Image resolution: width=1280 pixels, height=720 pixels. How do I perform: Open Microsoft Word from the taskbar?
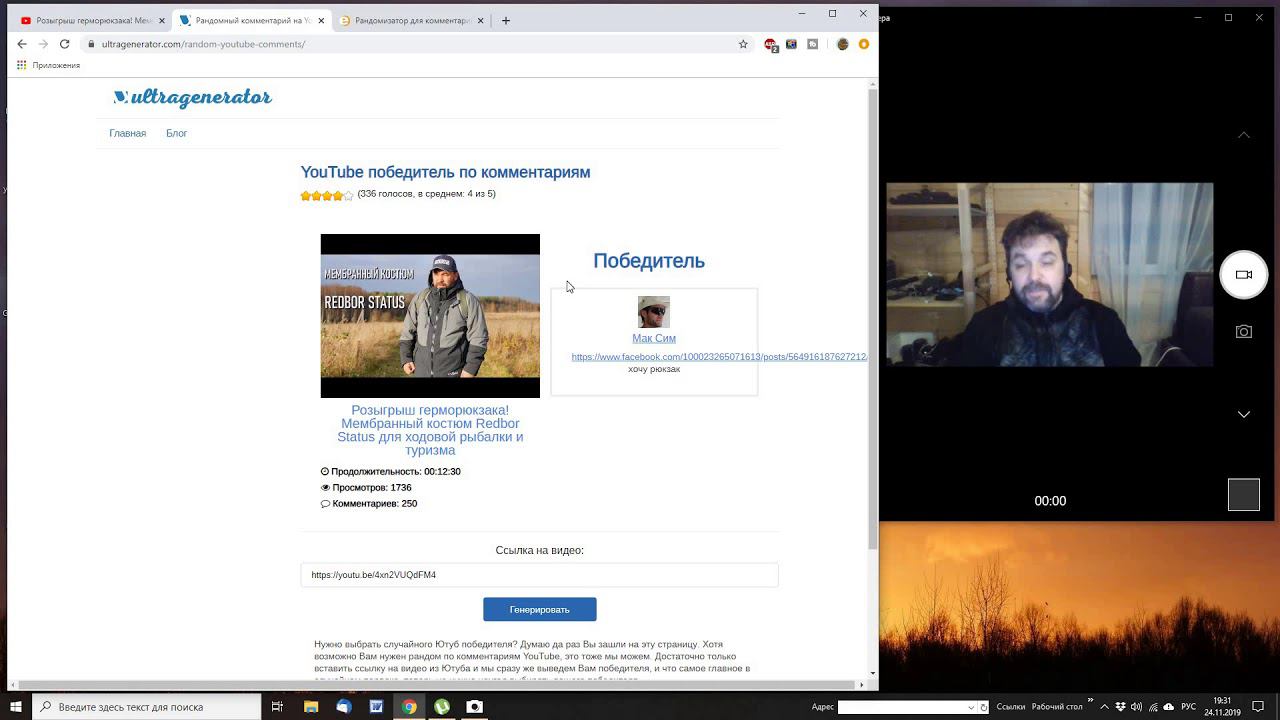[376, 706]
